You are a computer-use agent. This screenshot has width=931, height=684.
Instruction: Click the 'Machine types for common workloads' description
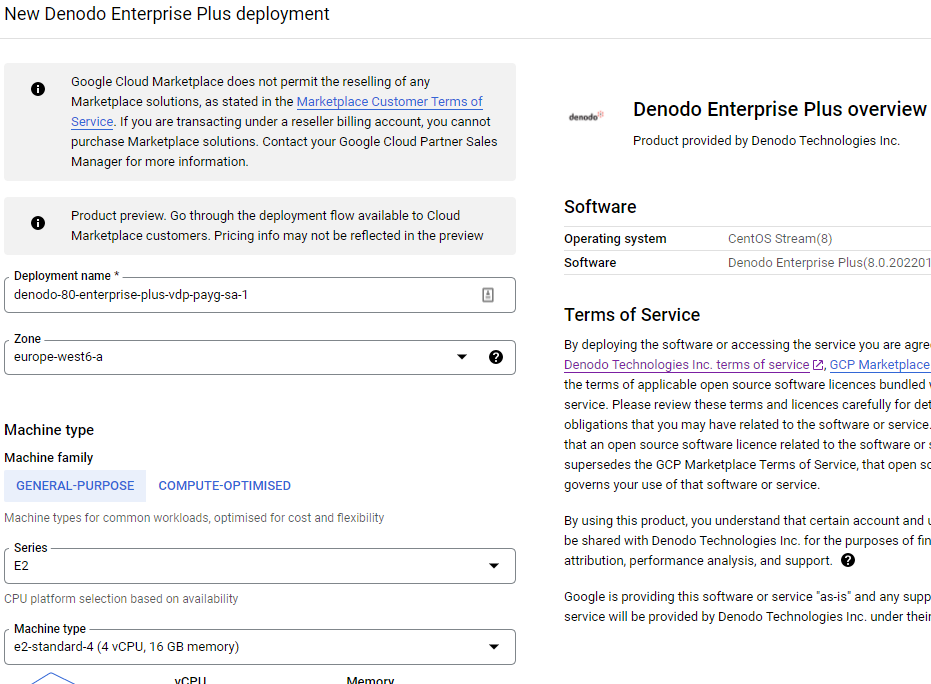[x=194, y=518]
